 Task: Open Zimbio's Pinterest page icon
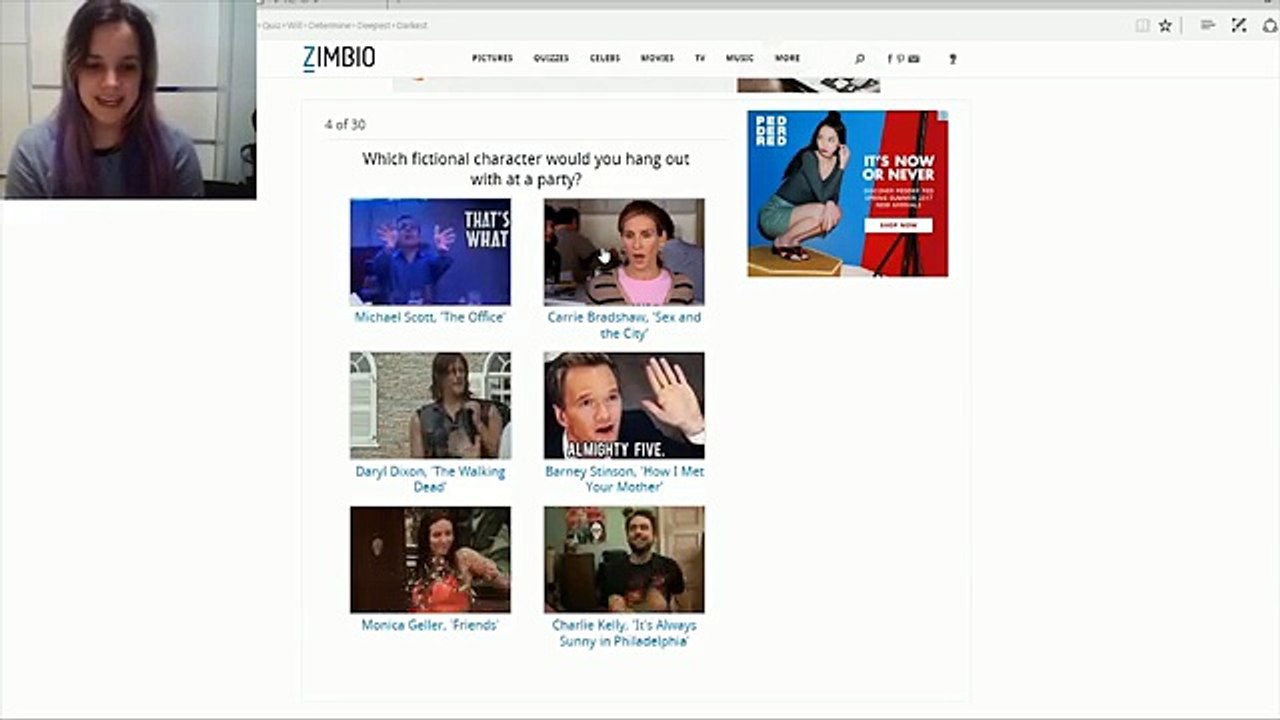click(x=900, y=59)
